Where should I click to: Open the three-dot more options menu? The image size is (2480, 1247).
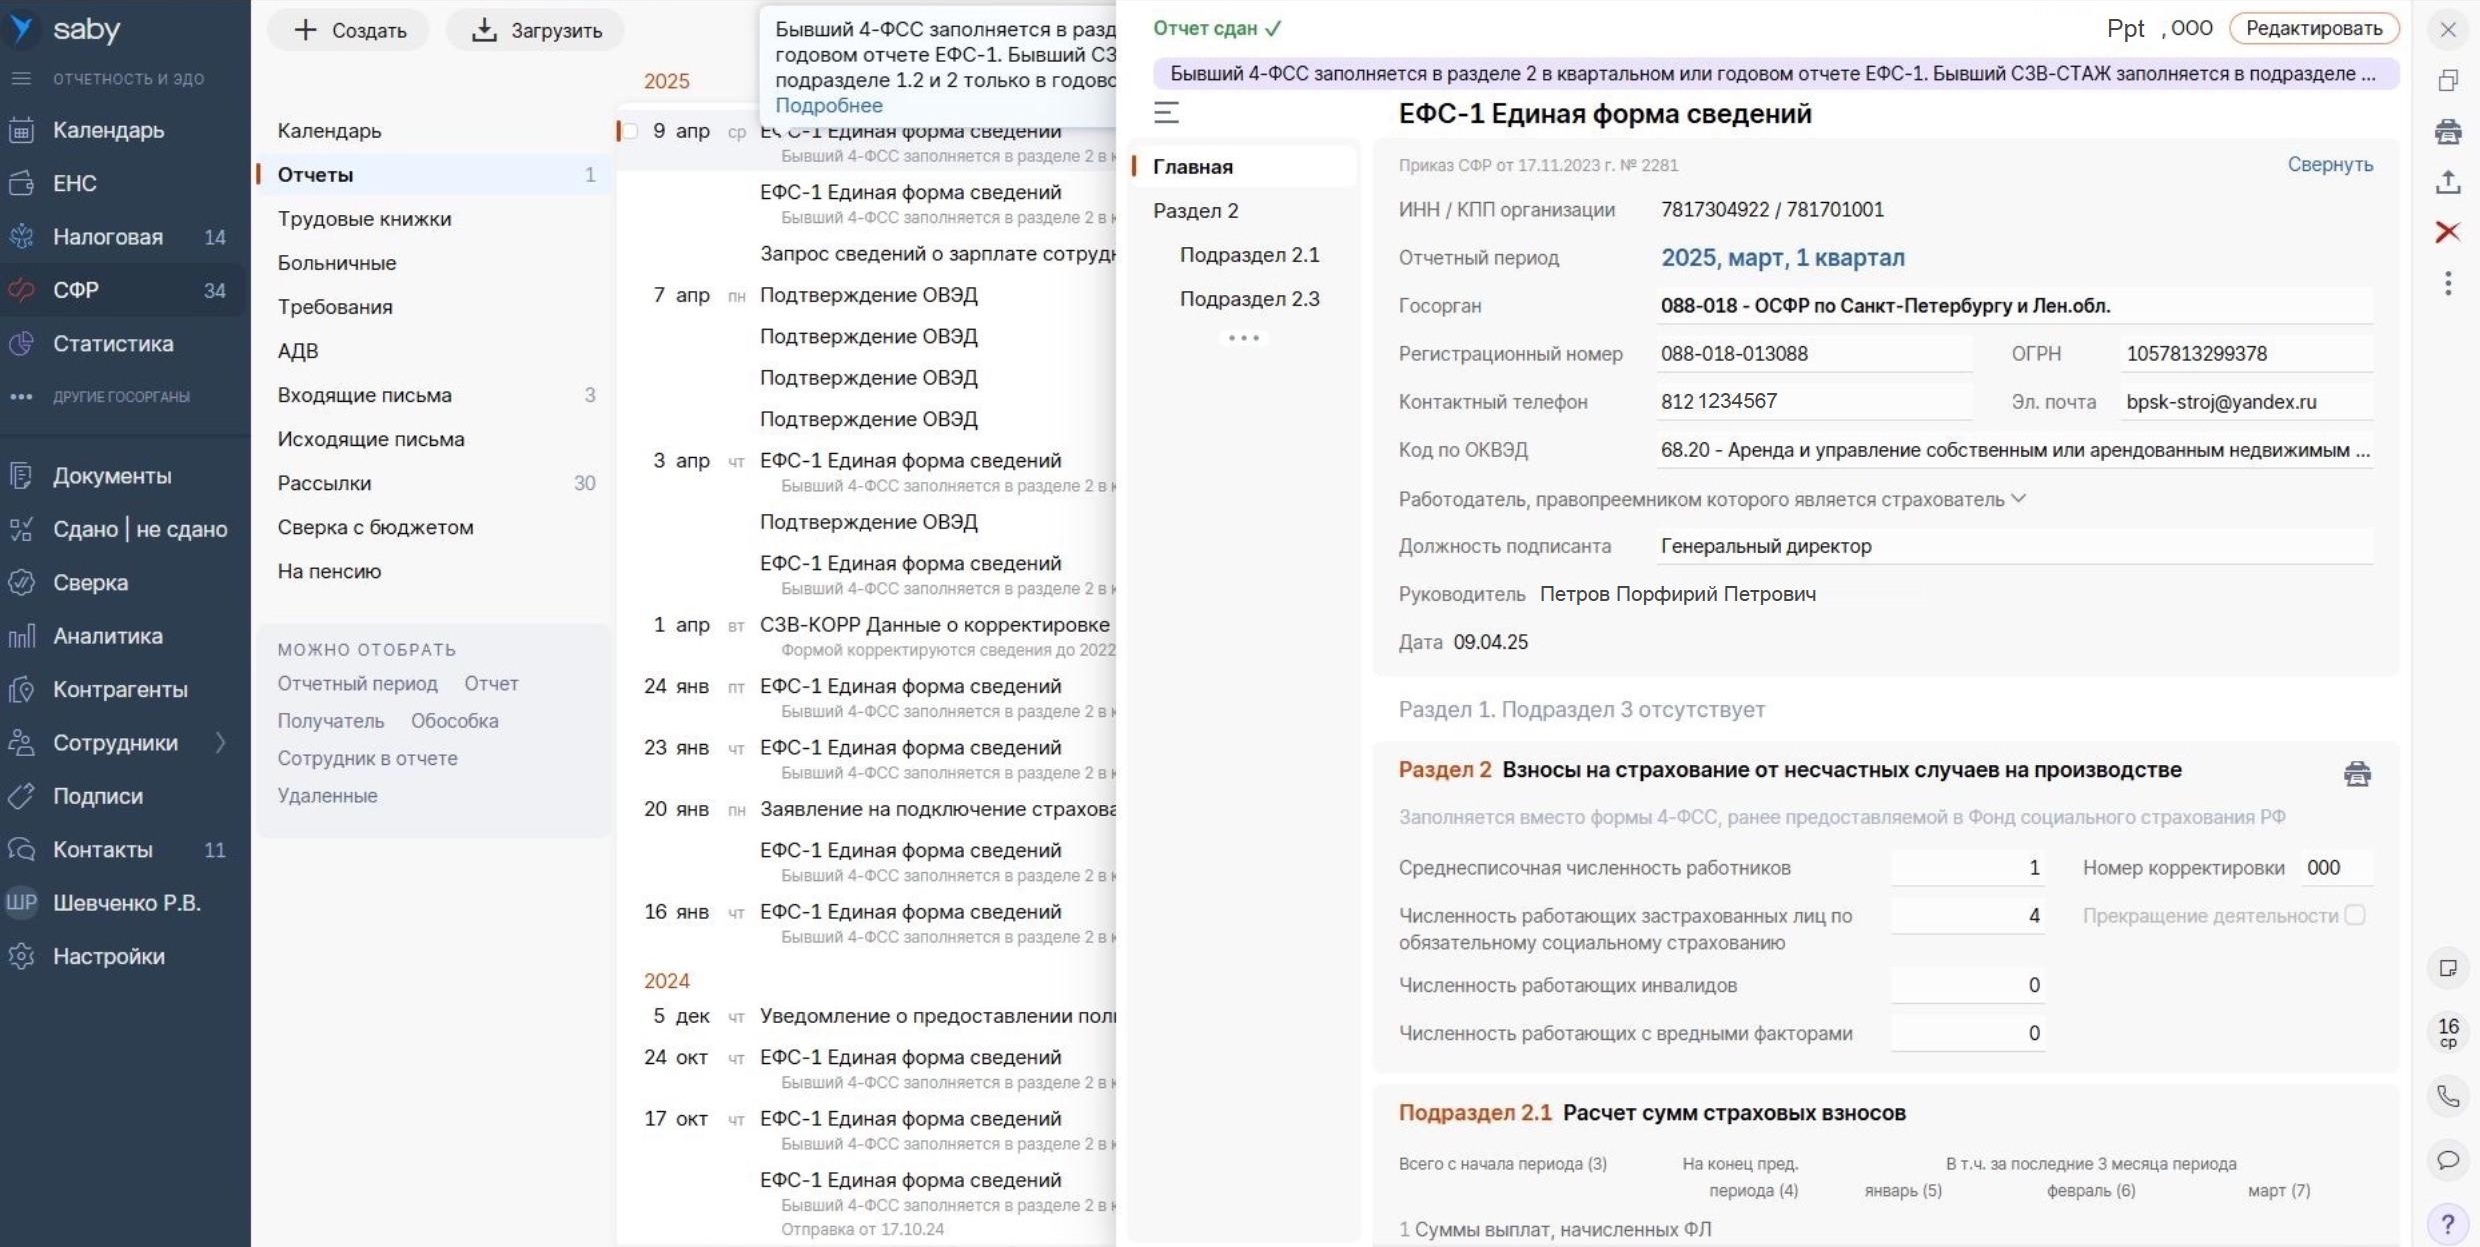tap(2449, 284)
